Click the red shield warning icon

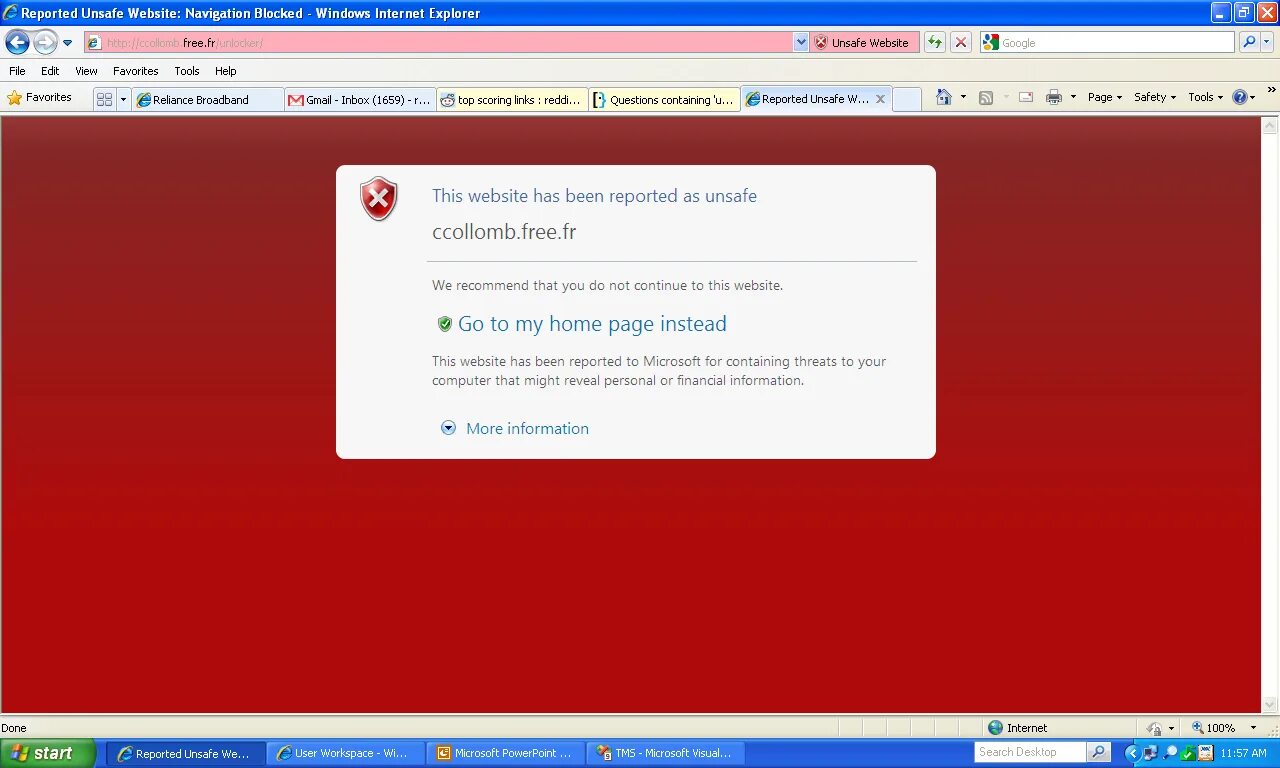click(379, 199)
